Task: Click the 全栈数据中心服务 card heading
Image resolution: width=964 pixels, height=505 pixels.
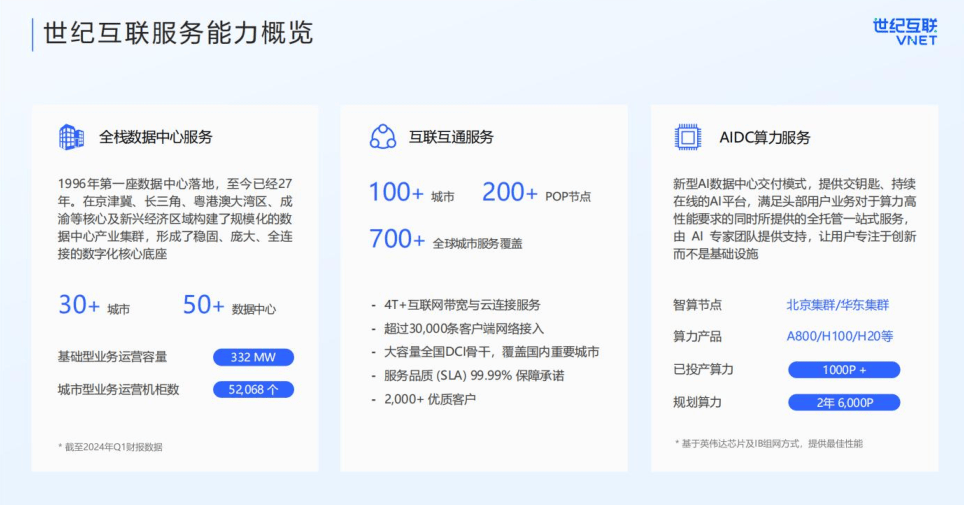Action: (x=156, y=138)
